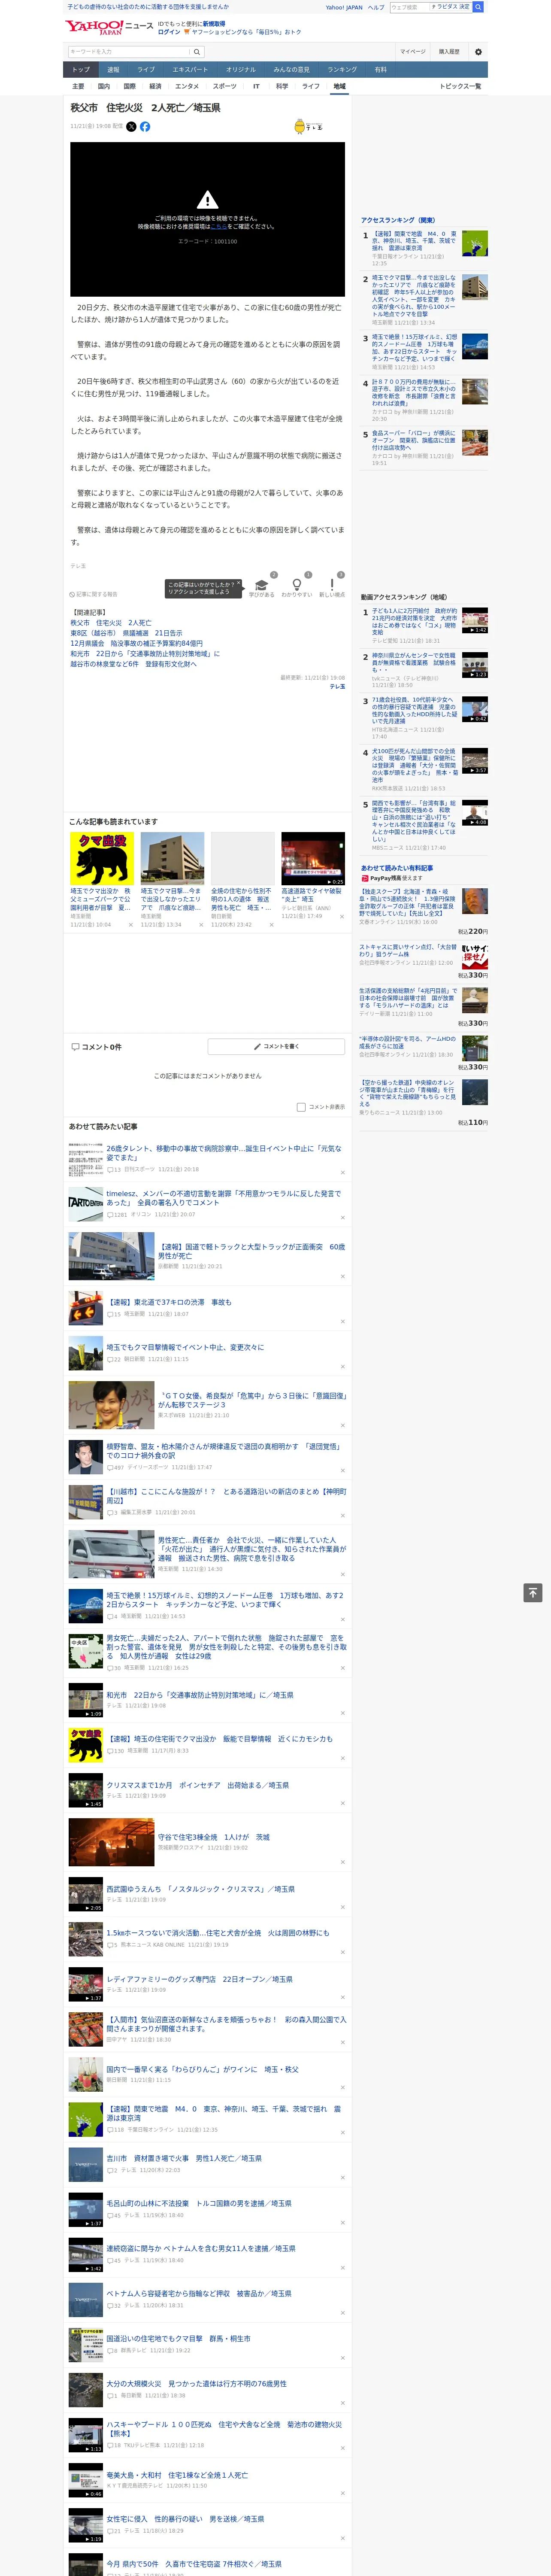Open article GTO女優、希良梨
551x2576 pixels.
[x=252, y=1399]
